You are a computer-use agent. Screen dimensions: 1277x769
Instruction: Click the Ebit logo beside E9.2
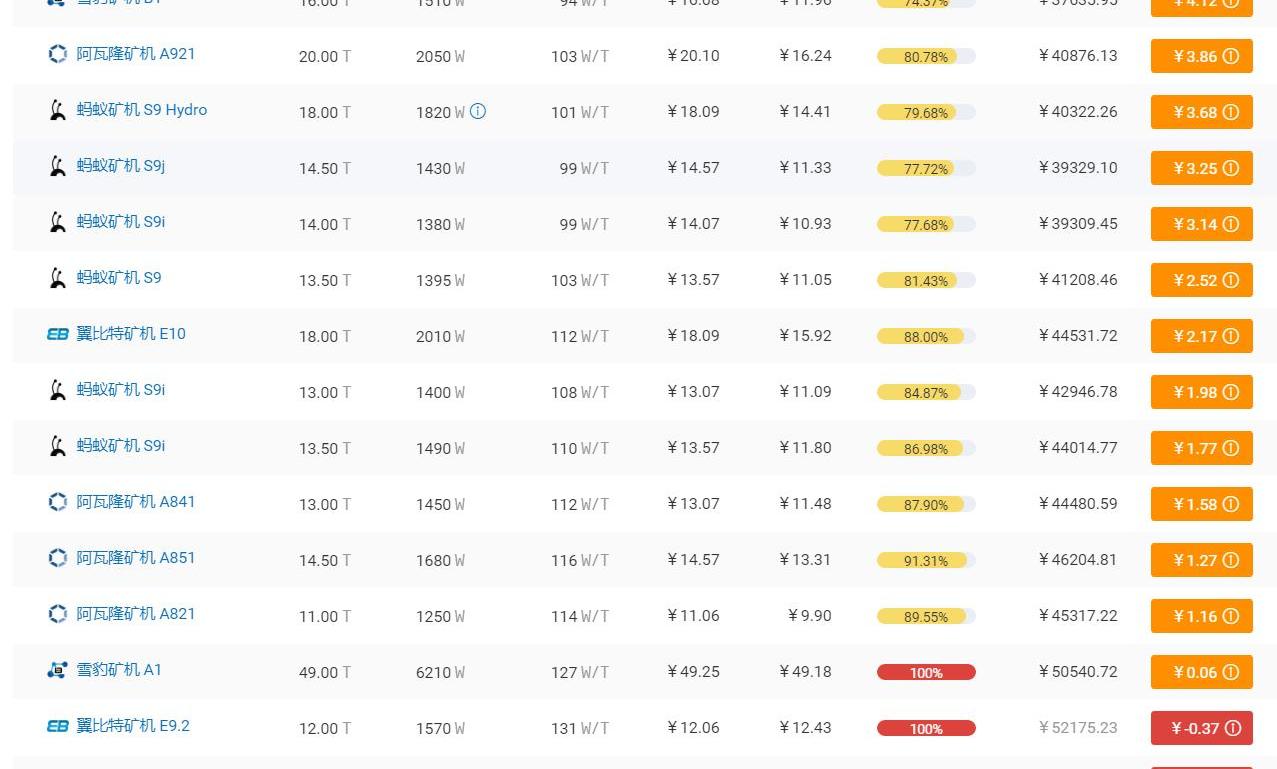(x=58, y=726)
